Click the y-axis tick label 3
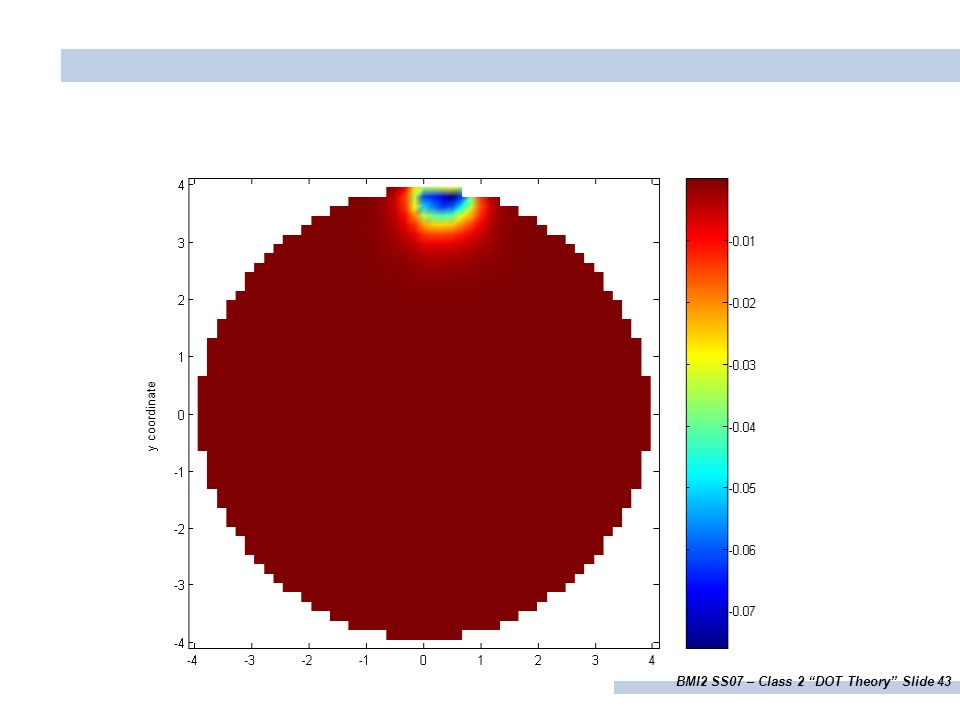The height and width of the screenshot is (720, 960). click(x=181, y=243)
